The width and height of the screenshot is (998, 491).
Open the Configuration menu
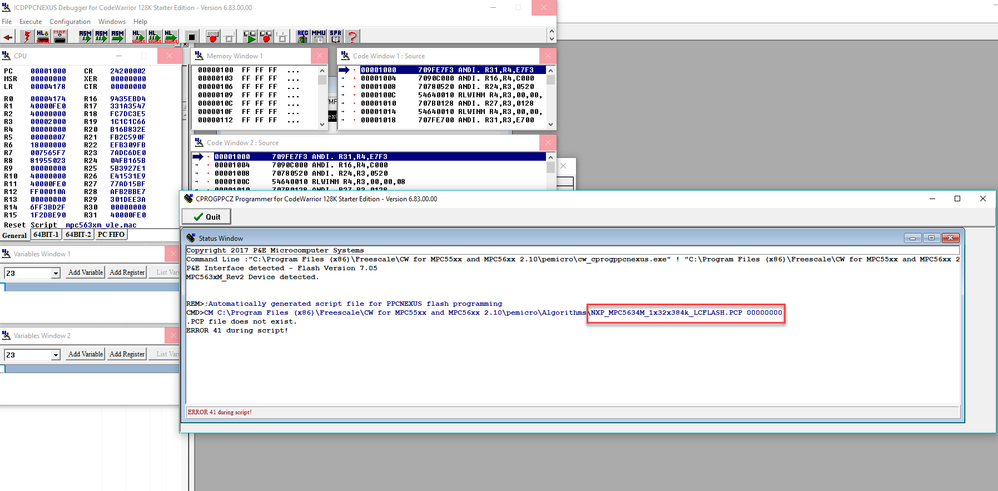70,22
